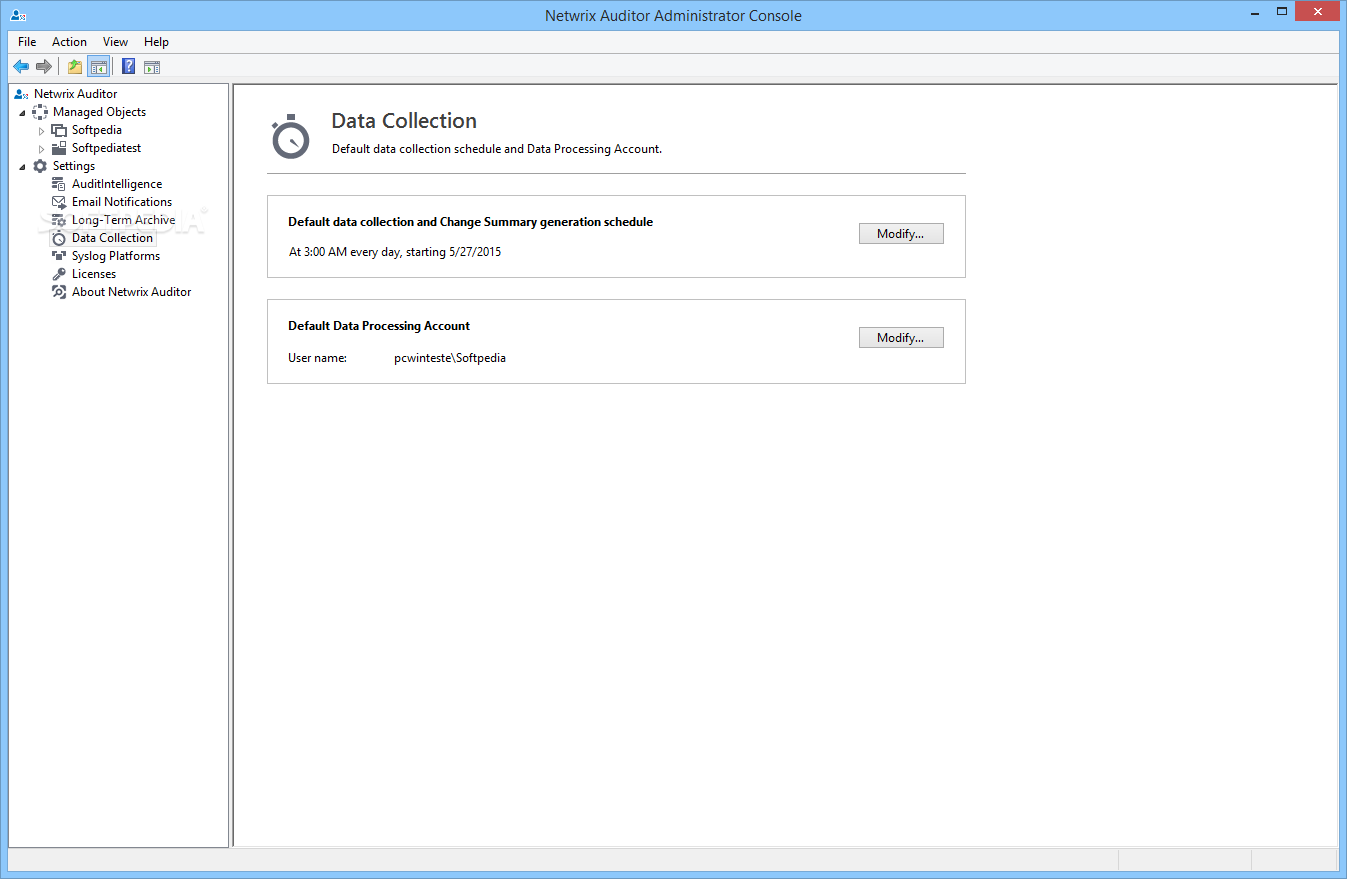Open Long-Term Archive settings icon
Image resolution: width=1347 pixels, height=879 pixels.
[x=59, y=220]
